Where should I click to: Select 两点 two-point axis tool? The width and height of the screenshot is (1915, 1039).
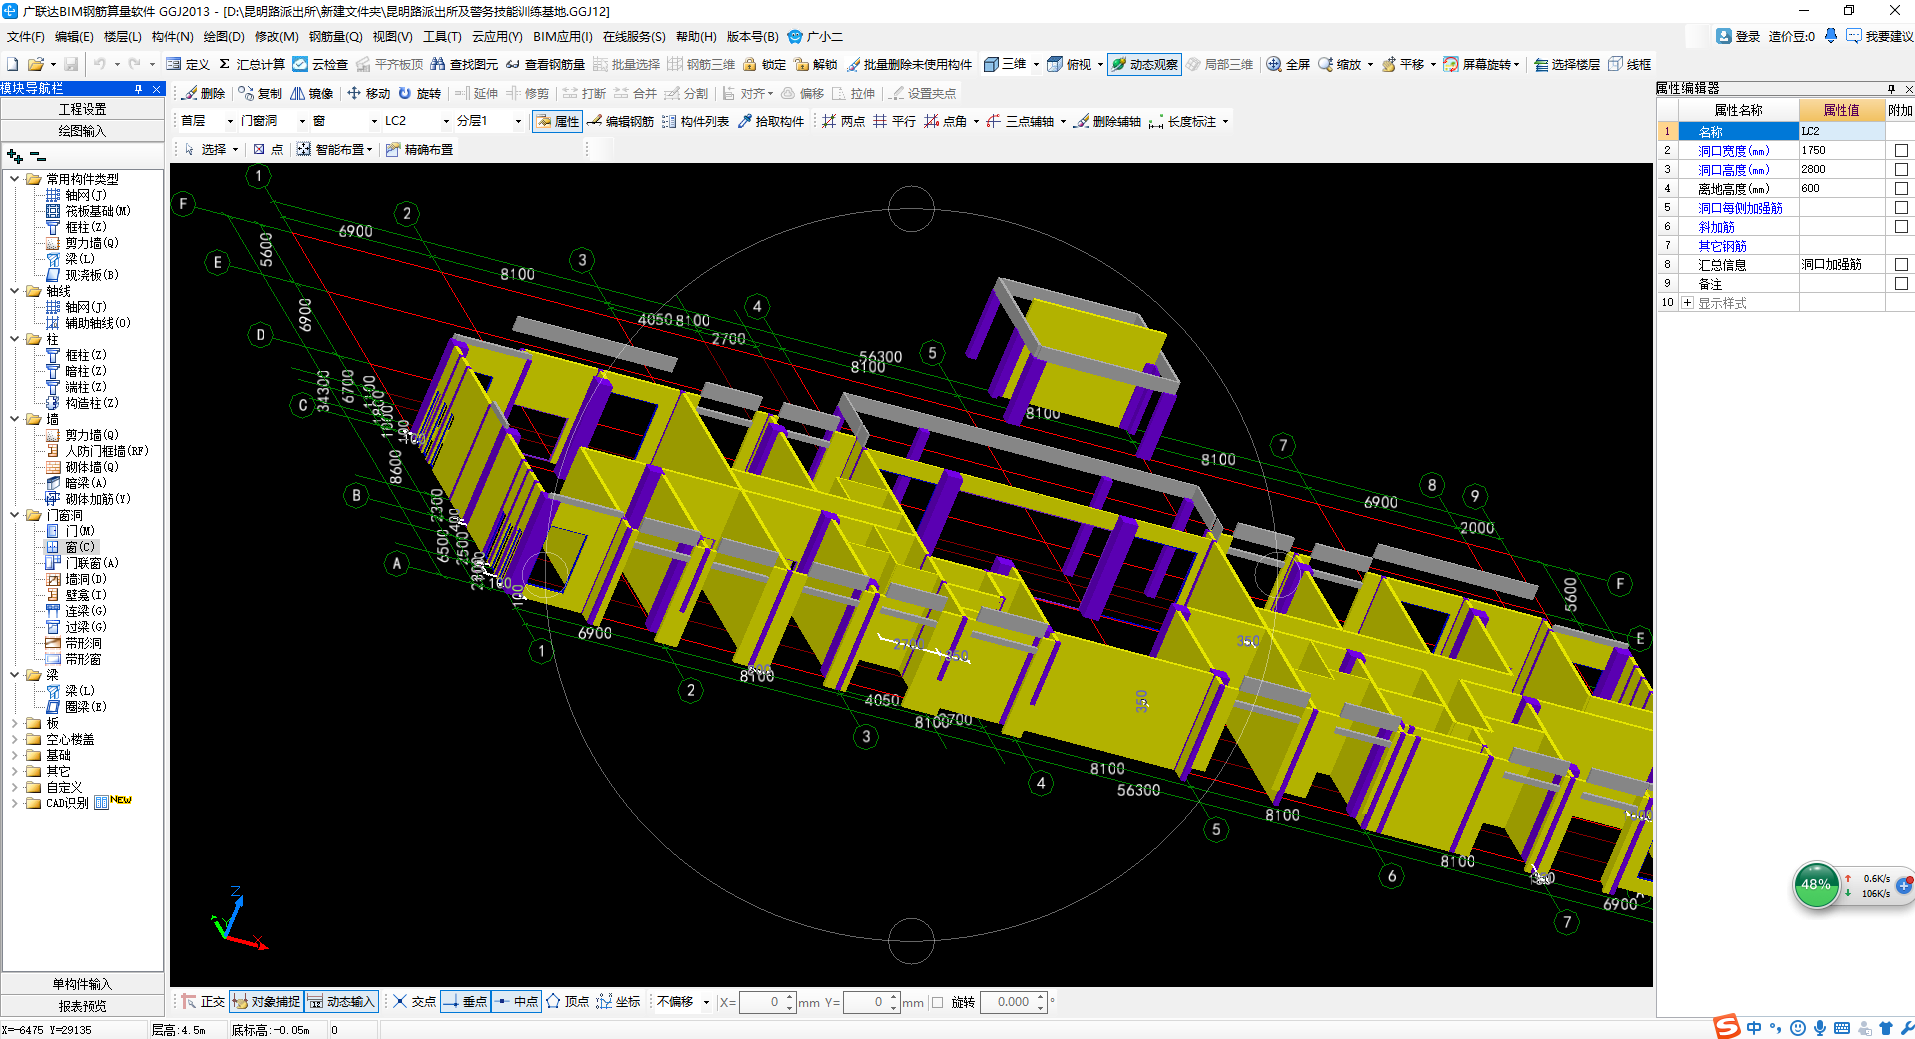(843, 121)
